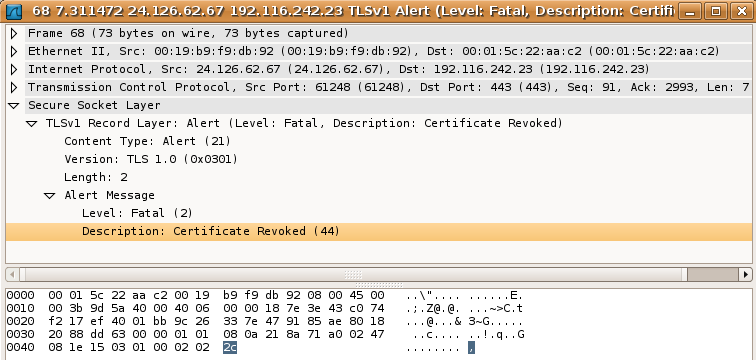Click hex offset 0040 row label
Image resolution: width=756 pixels, height=360 pixels.
[20, 347]
